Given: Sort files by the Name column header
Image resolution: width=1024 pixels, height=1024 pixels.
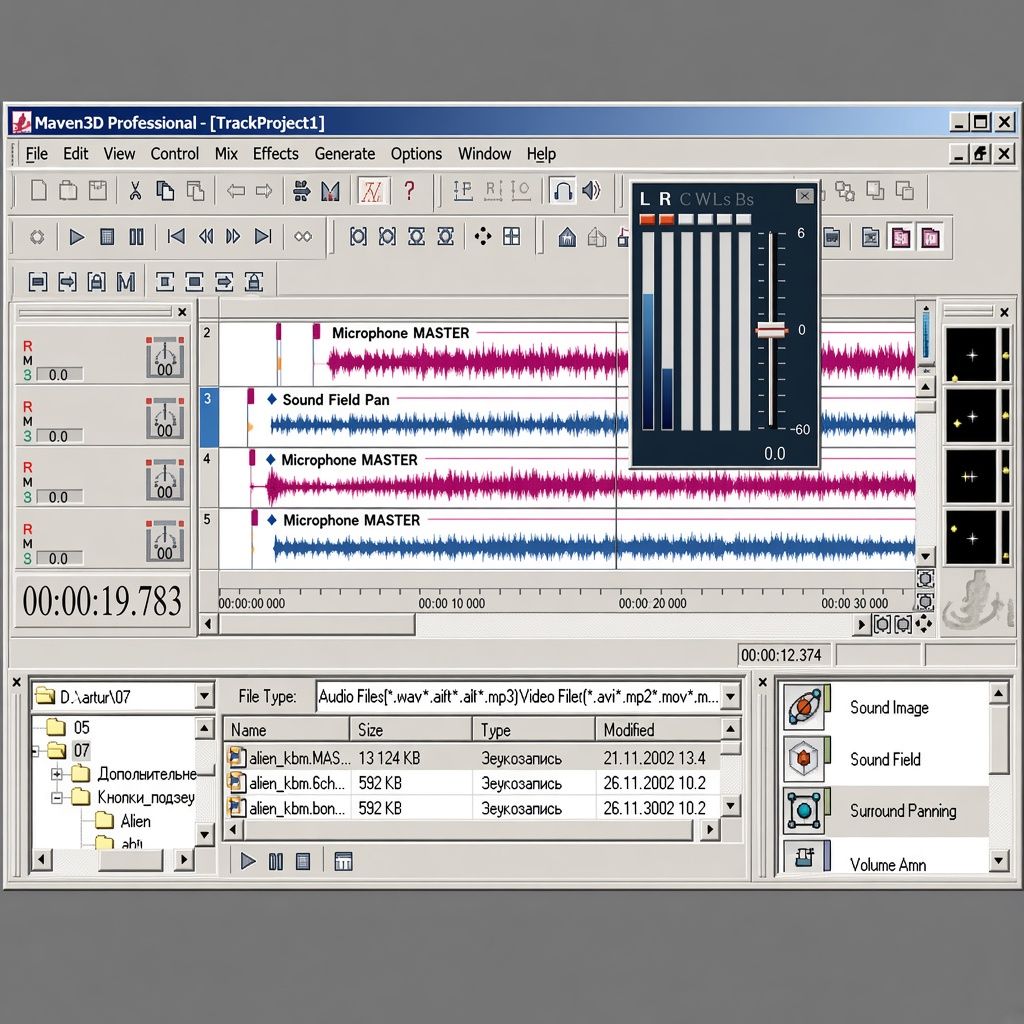Looking at the screenshot, I should tap(287, 729).
